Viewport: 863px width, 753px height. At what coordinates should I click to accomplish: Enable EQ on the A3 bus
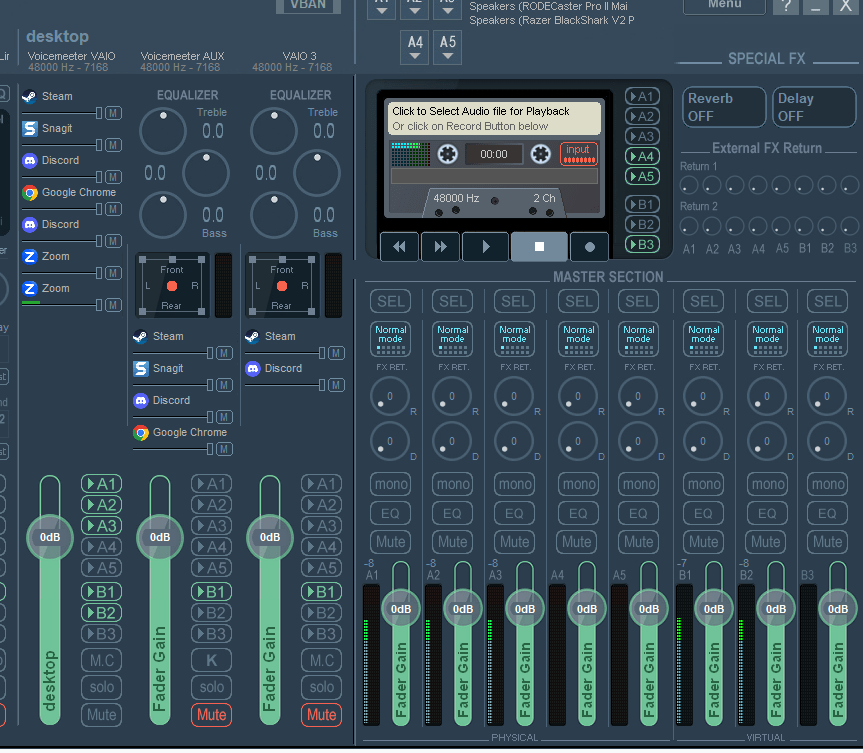515,514
